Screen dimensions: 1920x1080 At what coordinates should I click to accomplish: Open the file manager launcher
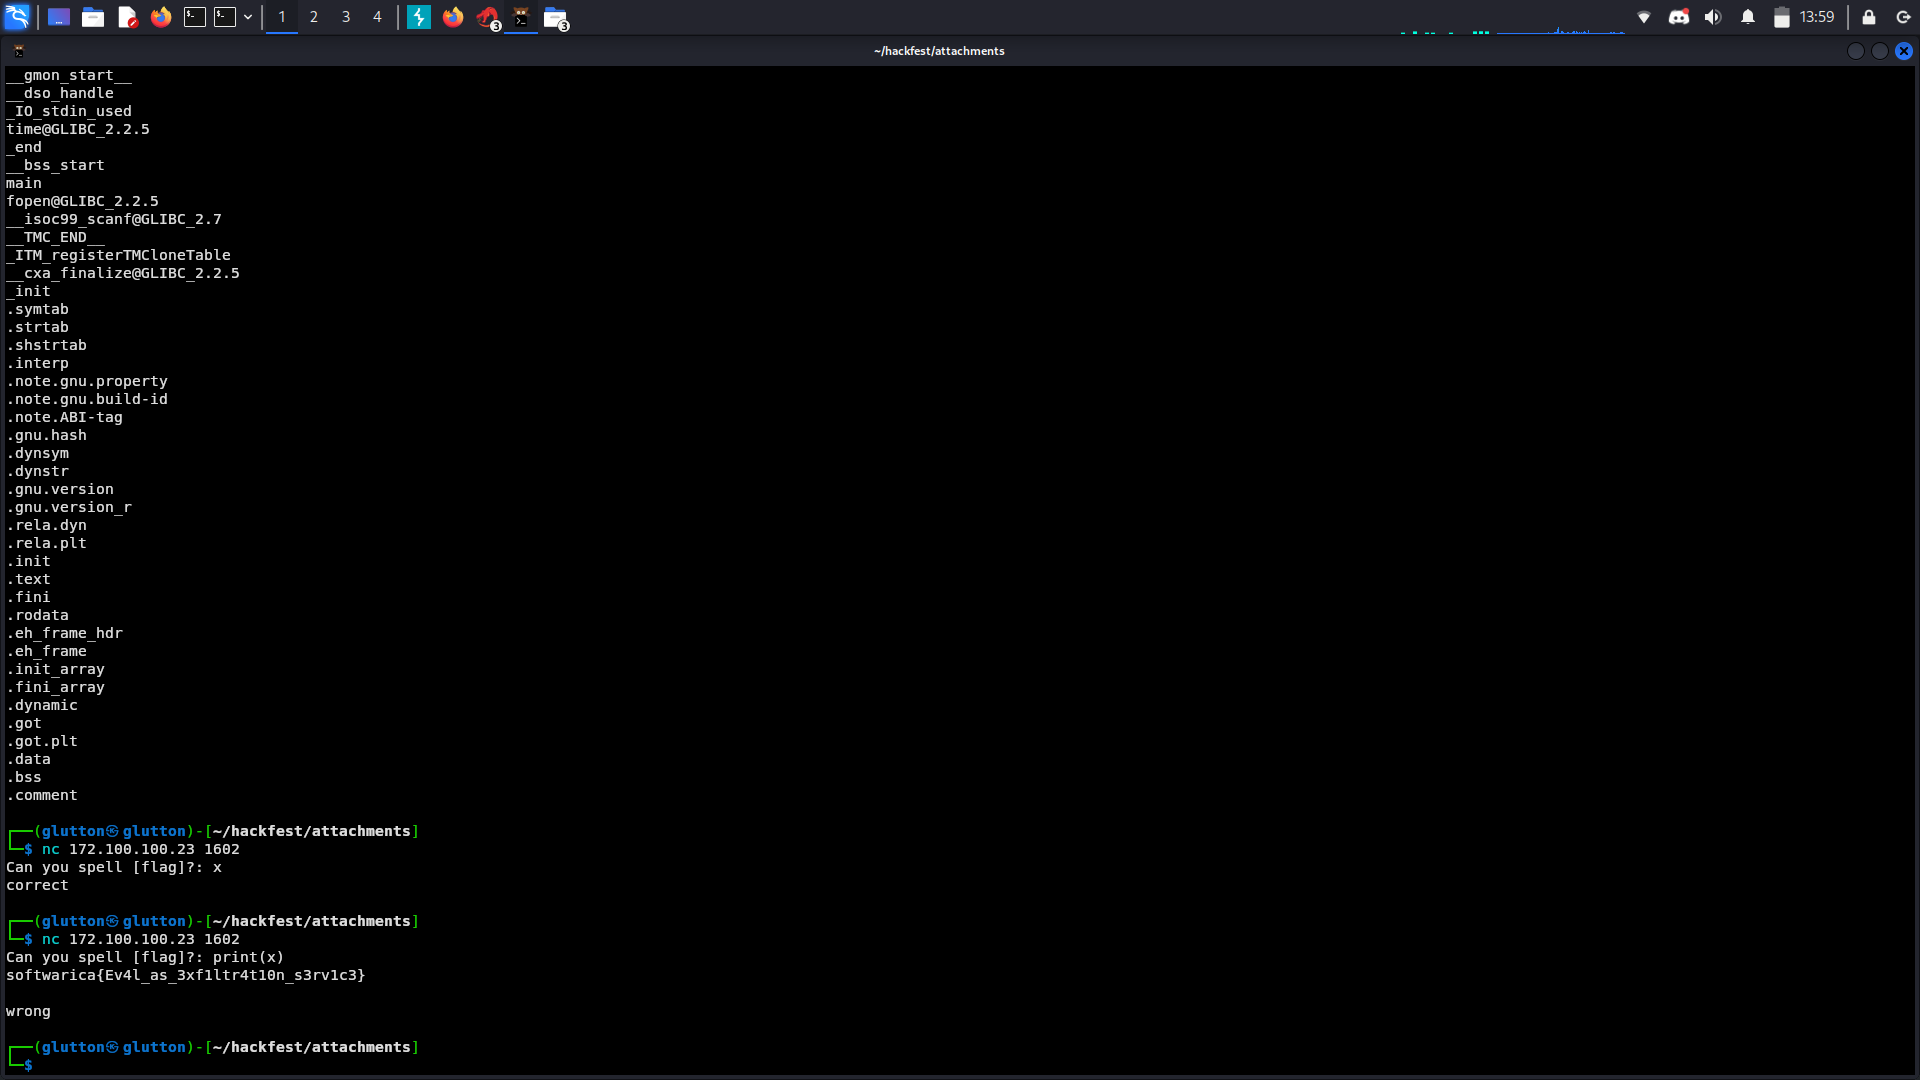click(x=93, y=17)
